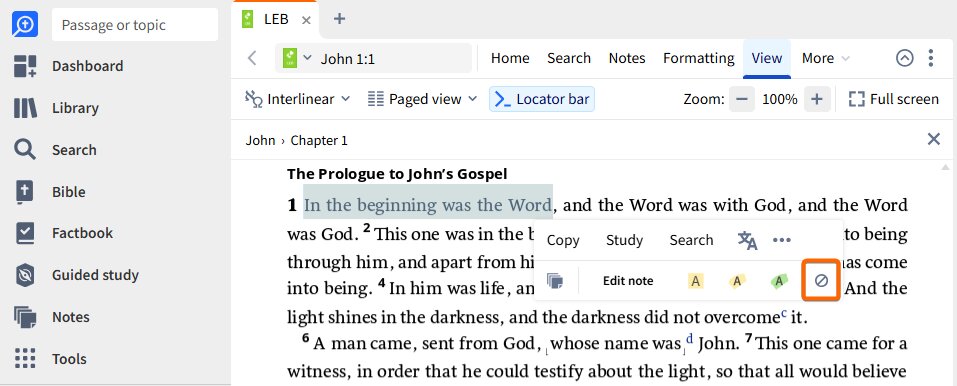Toggle Full screen mode
Image resolution: width=957 pixels, height=386 pixels.
(894, 99)
